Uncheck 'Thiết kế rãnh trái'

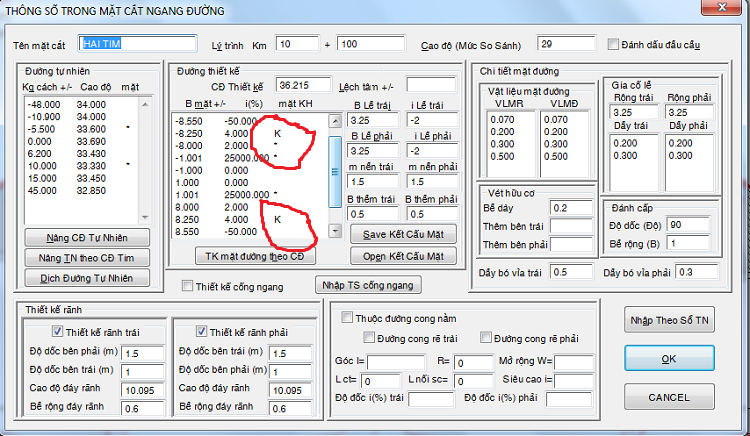[x=57, y=331]
